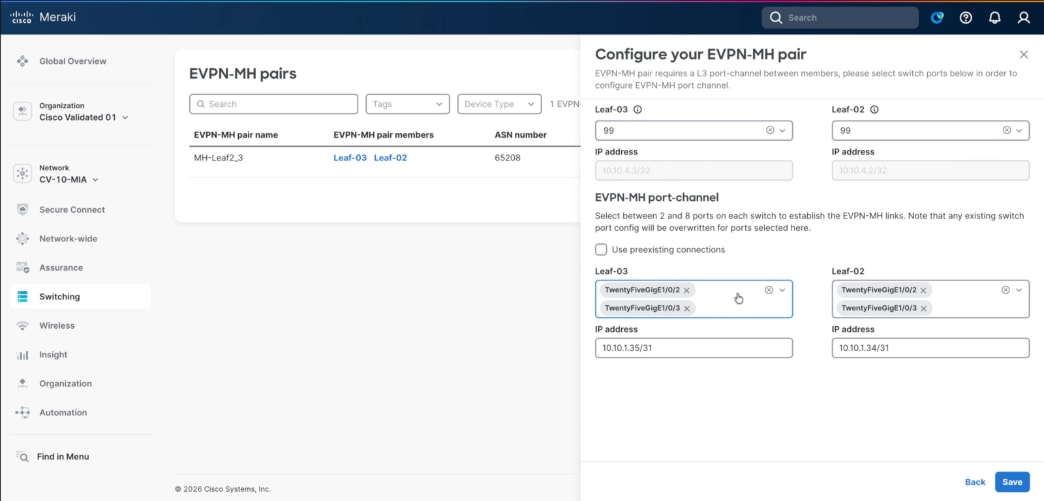Click the EVPN-MH pair members column header
The image size is (1044, 501).
pyautogui.click(x=384, y=135)
